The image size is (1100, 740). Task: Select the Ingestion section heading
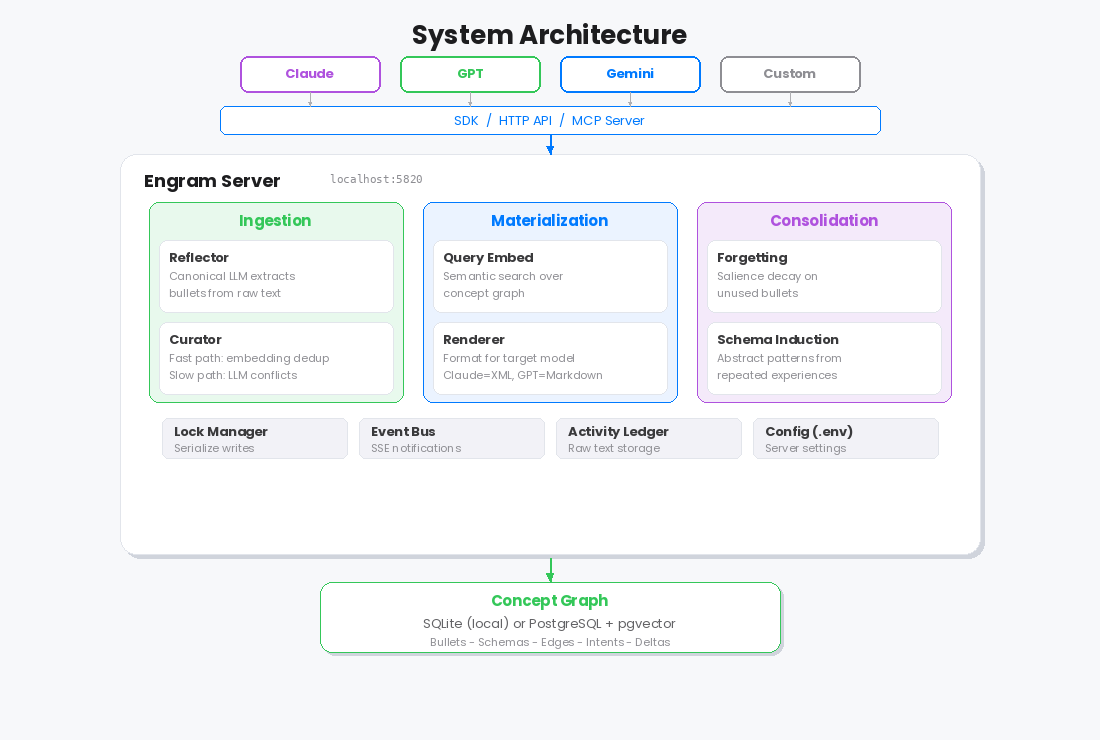[x=275, y=220]
